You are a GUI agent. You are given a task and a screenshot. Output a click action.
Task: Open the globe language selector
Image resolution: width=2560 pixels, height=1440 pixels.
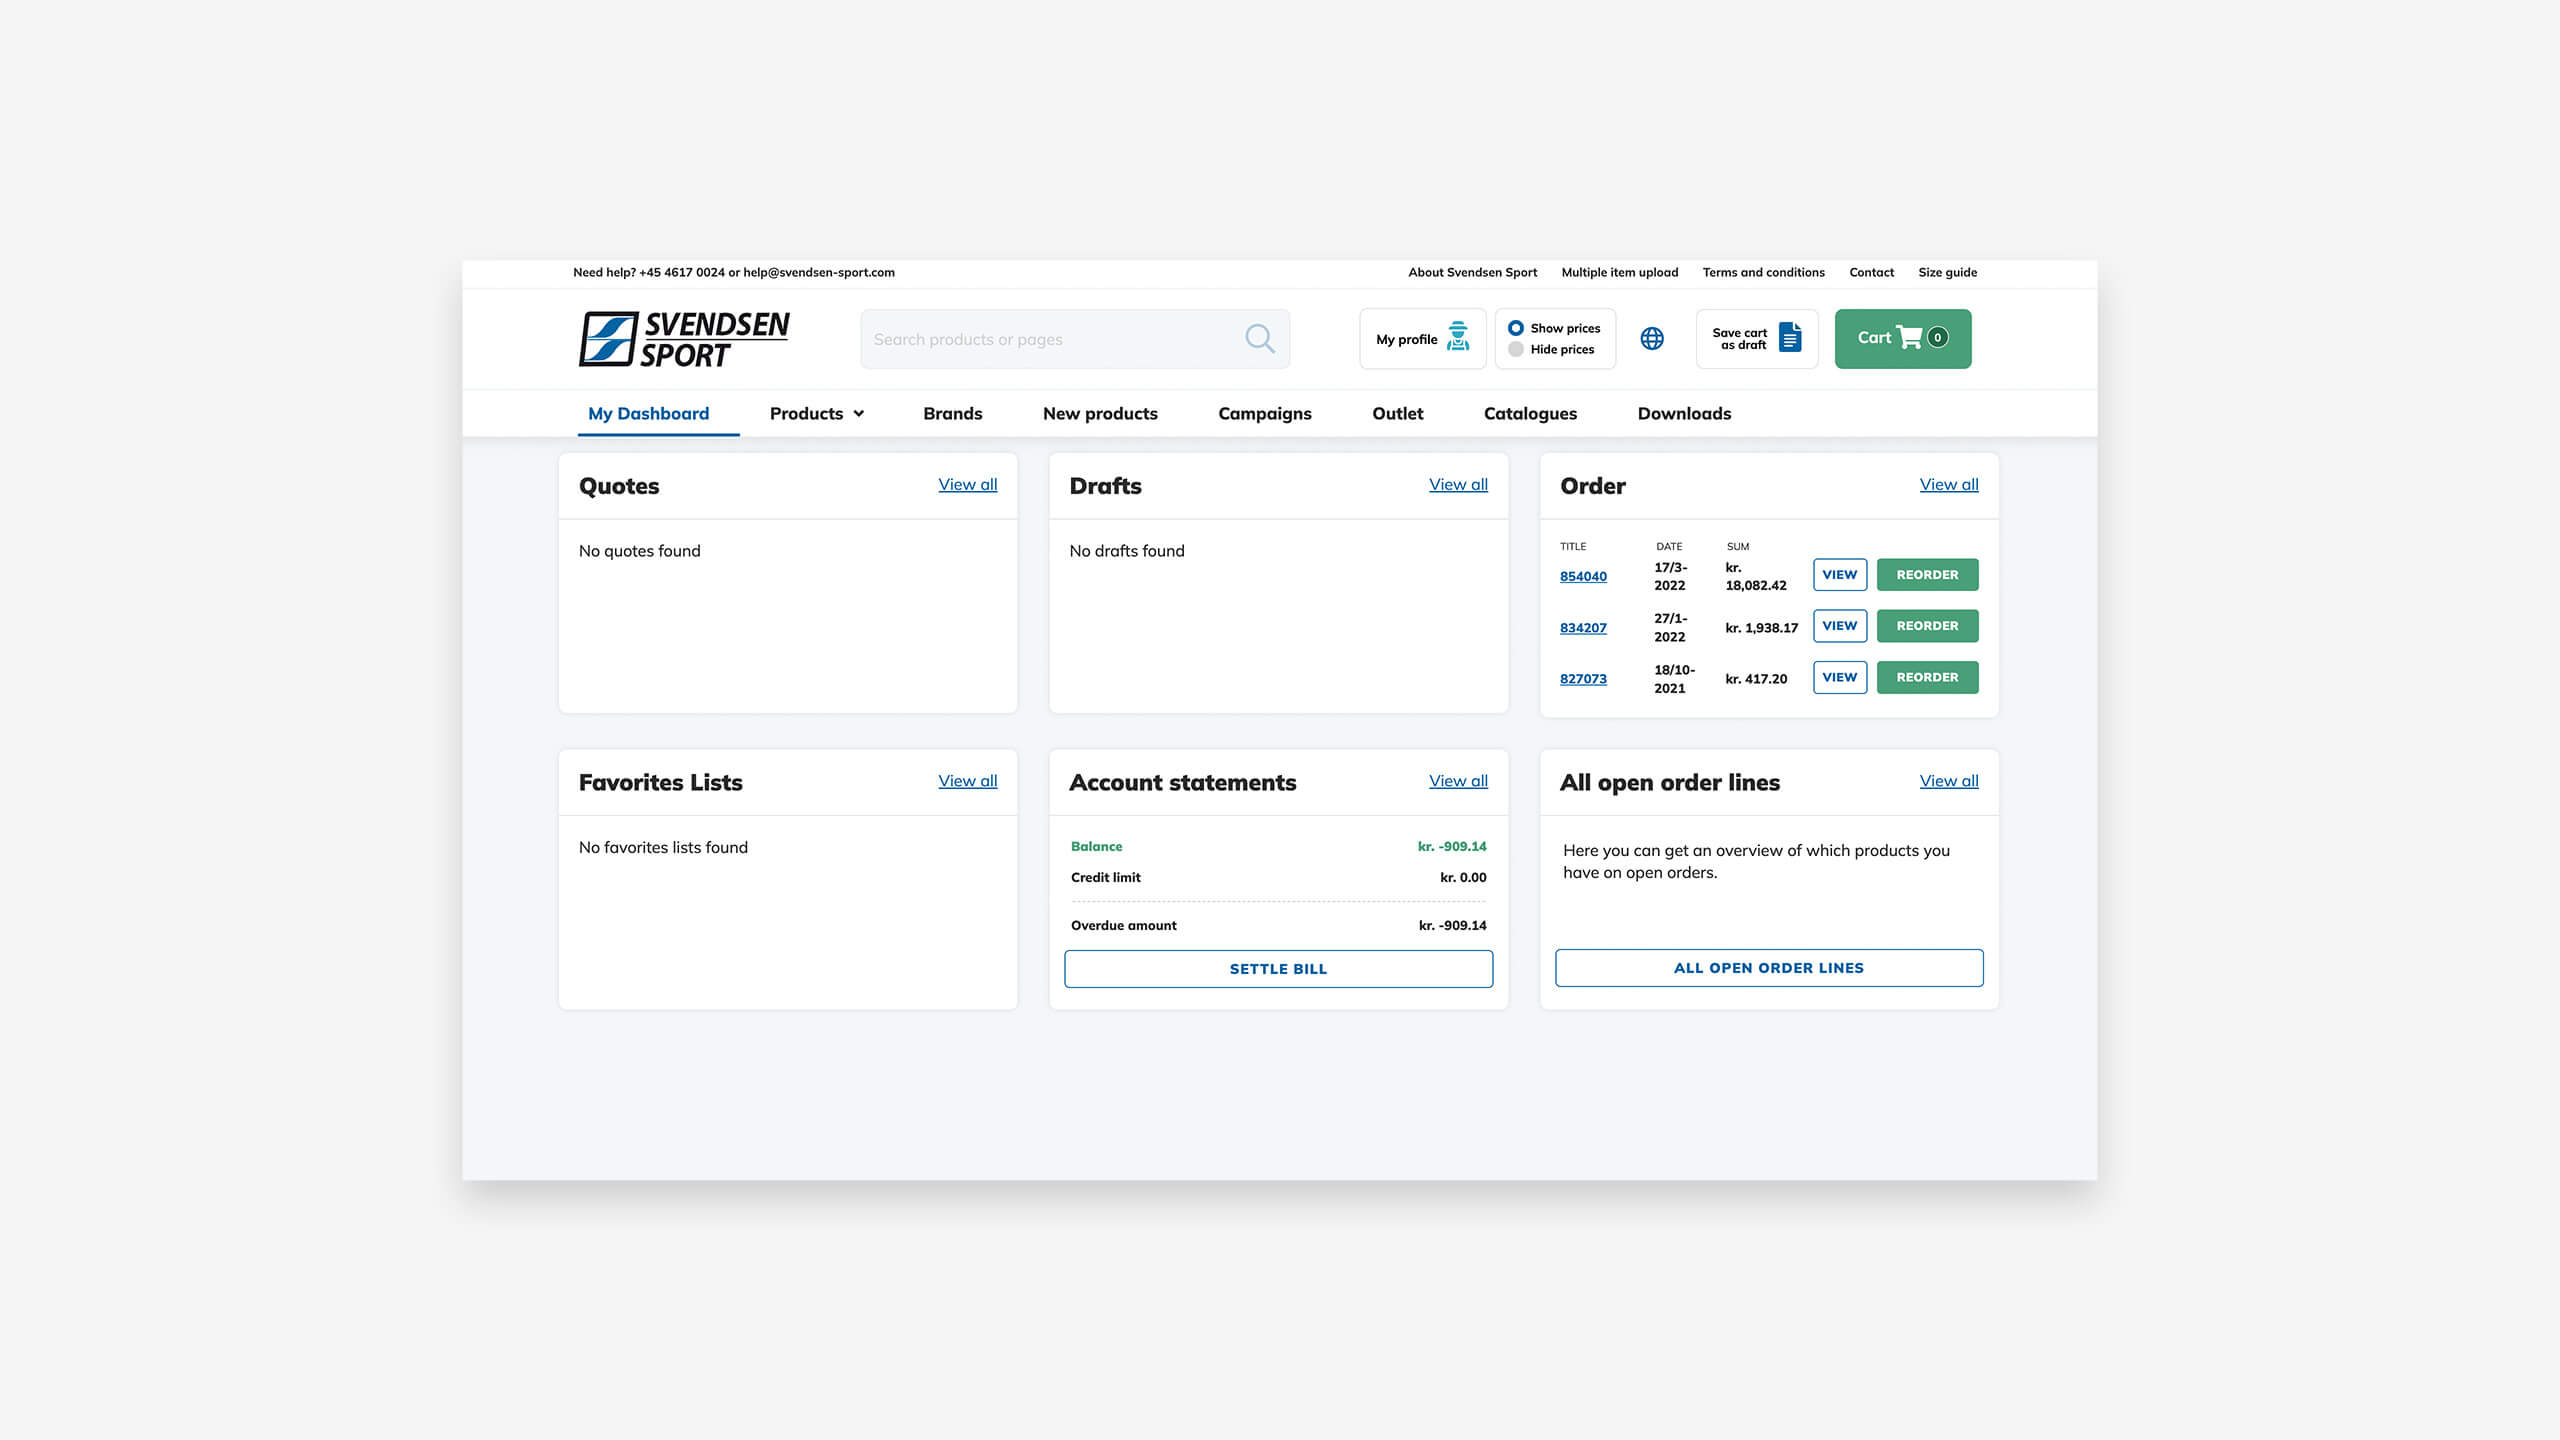(1652, 339)
